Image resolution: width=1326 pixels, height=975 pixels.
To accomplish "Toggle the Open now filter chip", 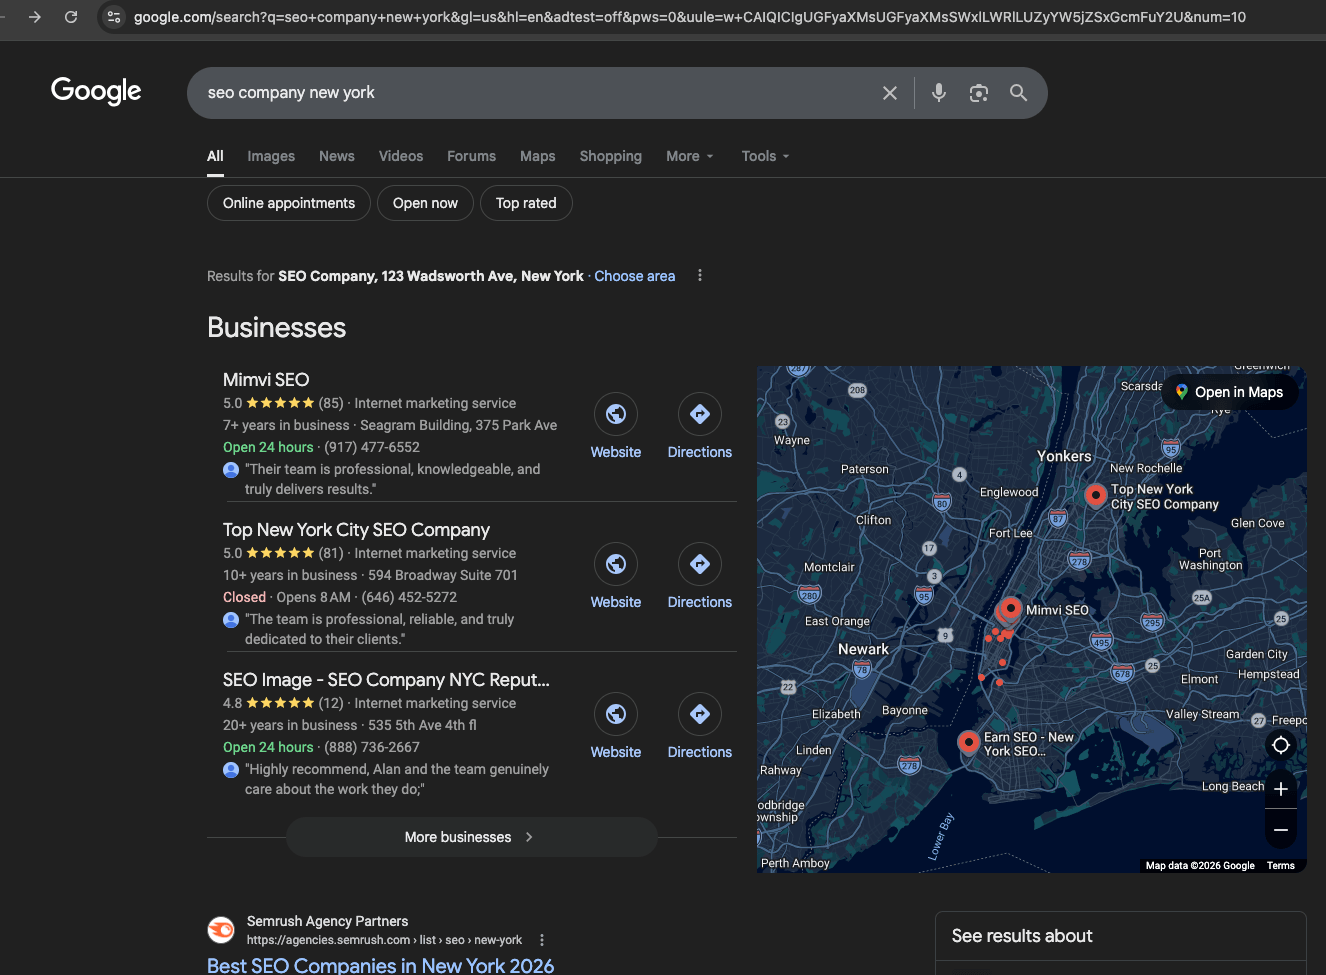I will pos(425,203).
